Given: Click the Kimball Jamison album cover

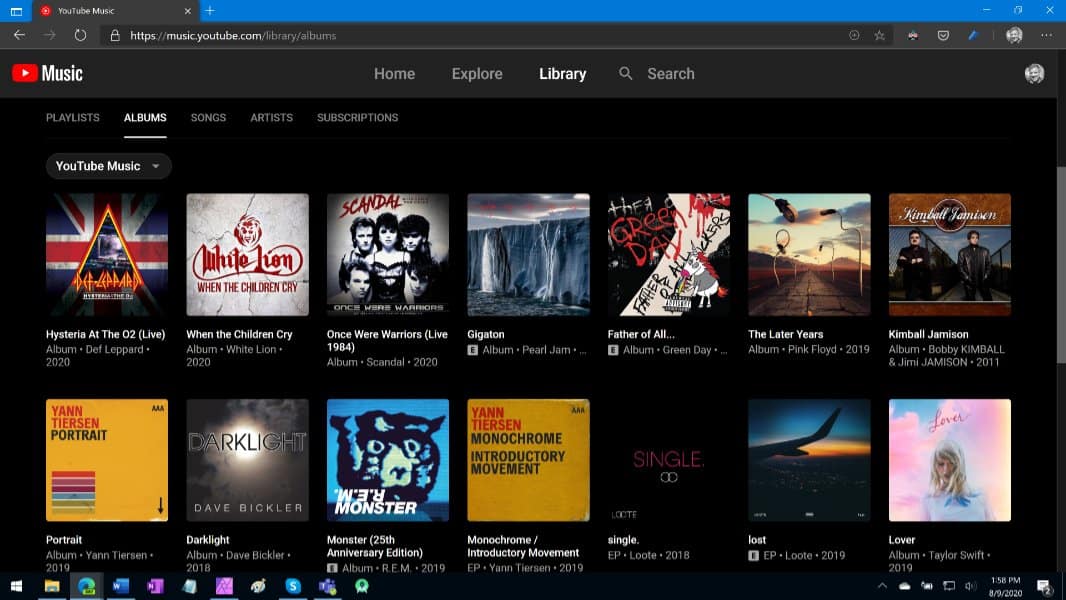Looking at the screenshot, I should (950, 255).
